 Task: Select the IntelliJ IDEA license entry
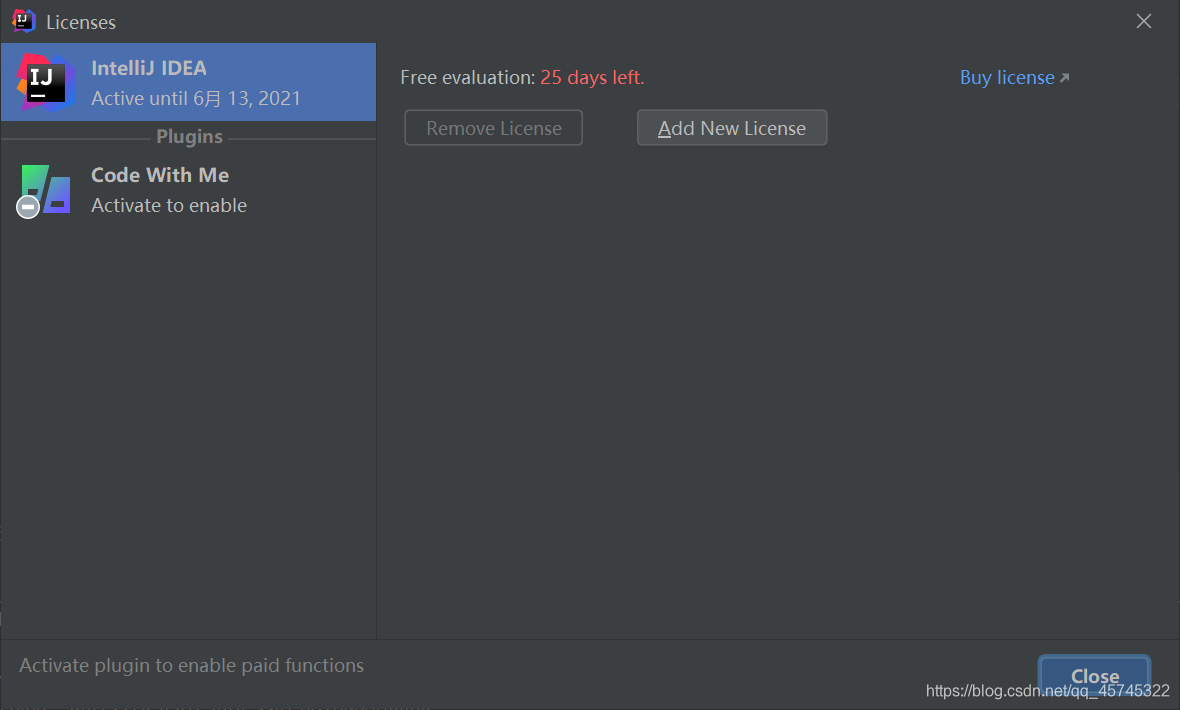pos(188,82)
